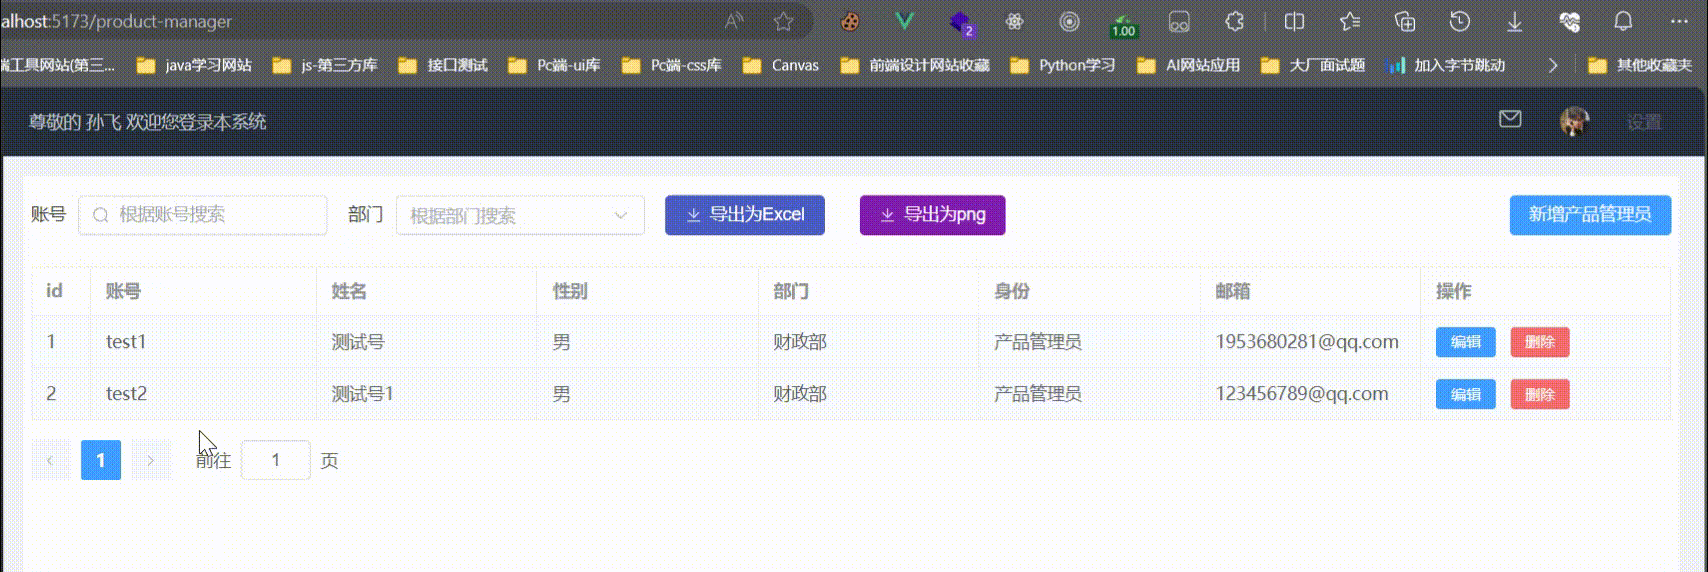Edit the test2 row with 编辑
This screenshot has width=1708, height=572.
click(1466, 394)
